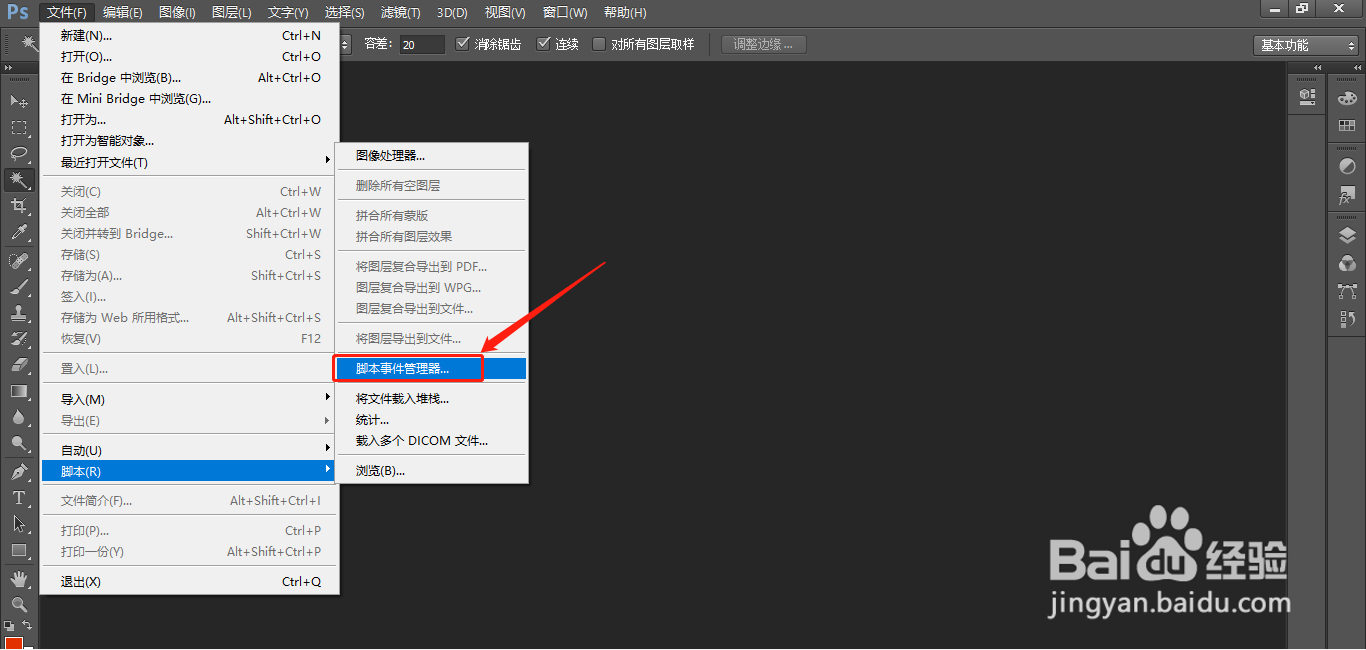The image size is (1366, 650).
Task: Open the 滤镜(T) menu
Action: (400, 12)
